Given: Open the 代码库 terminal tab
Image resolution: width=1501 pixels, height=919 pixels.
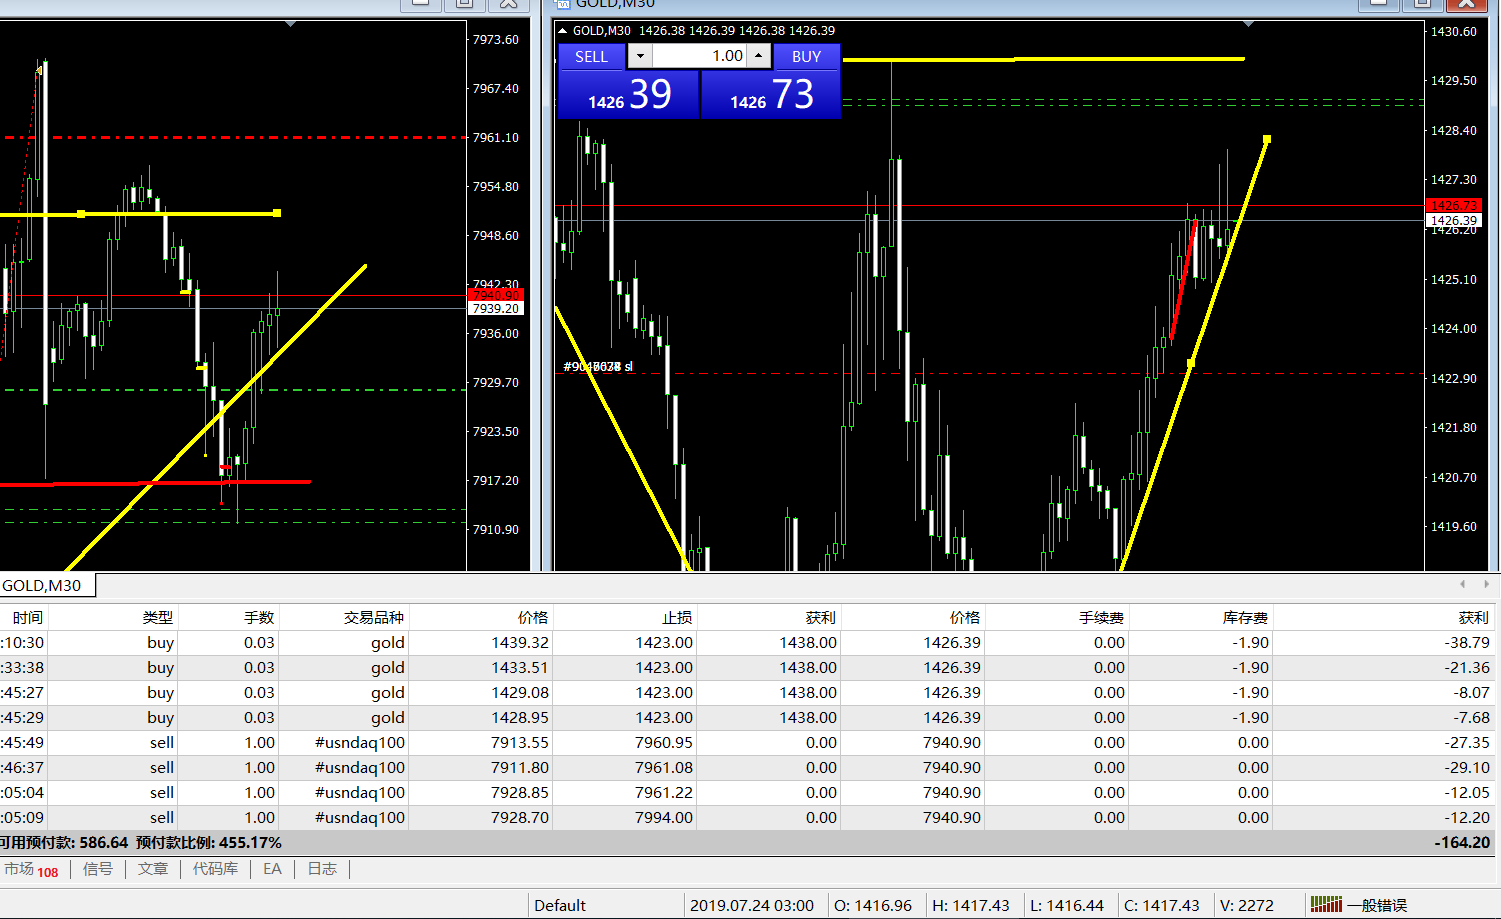Looking at the screenshot, I should (x=215, y=869).
